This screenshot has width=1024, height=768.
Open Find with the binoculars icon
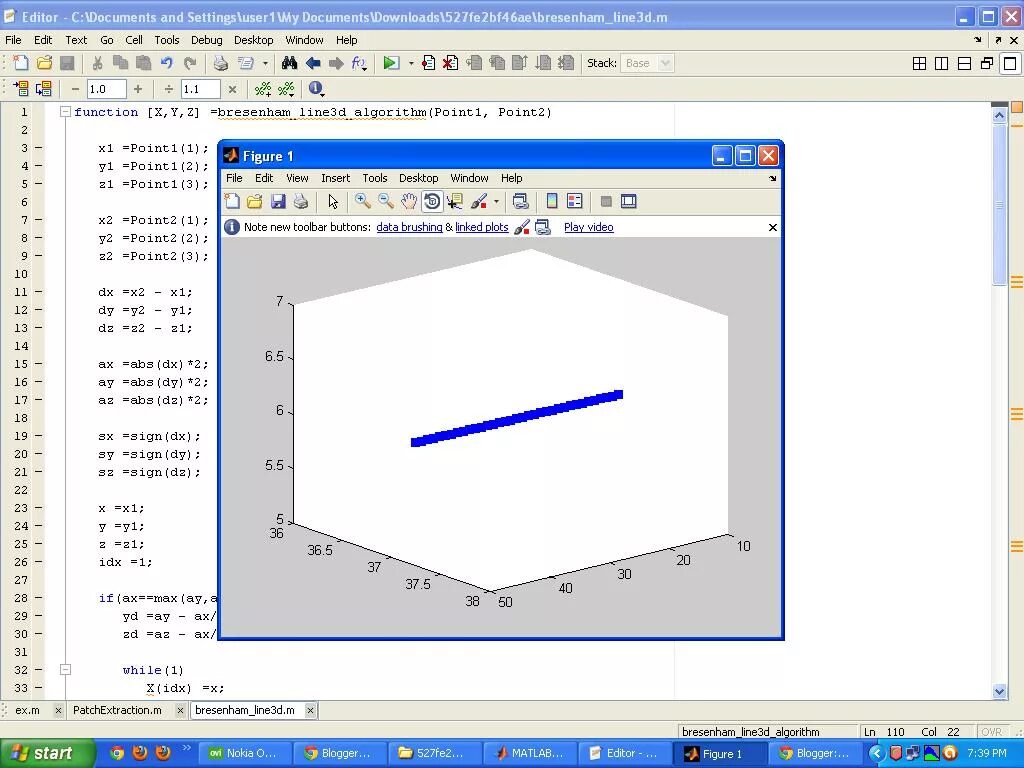[289, 63]
